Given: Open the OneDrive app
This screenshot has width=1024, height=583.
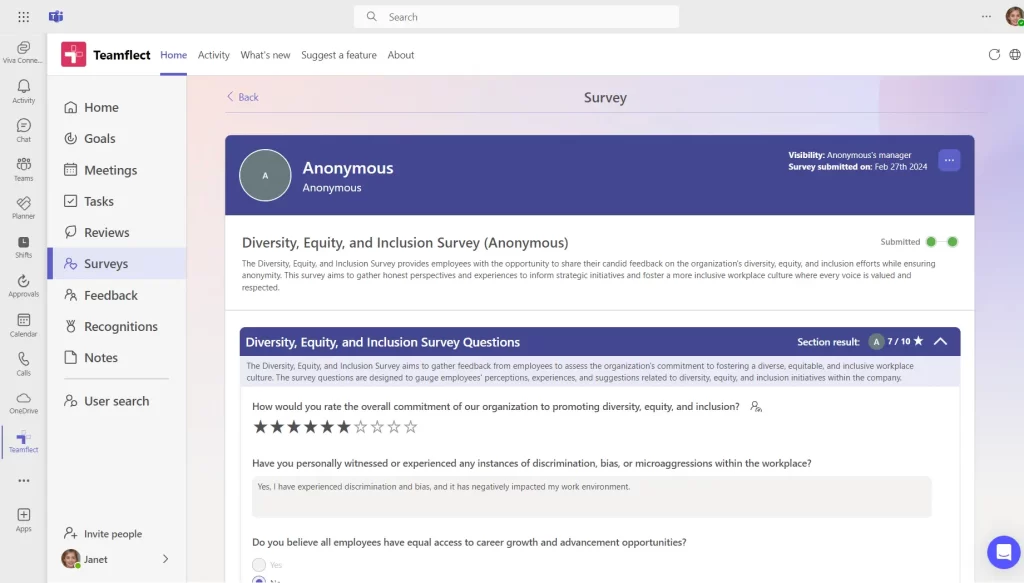Looking at the screenshot, I should coord(24,403).
